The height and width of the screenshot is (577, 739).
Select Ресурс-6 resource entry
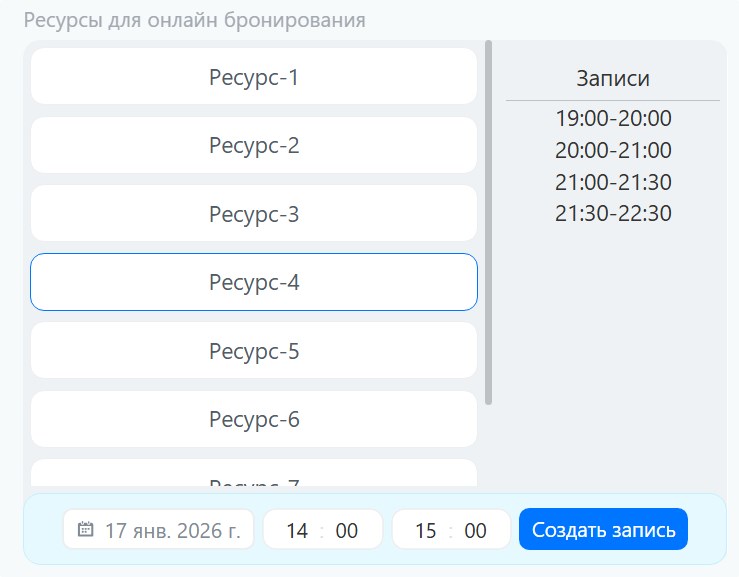coord(254,419)
